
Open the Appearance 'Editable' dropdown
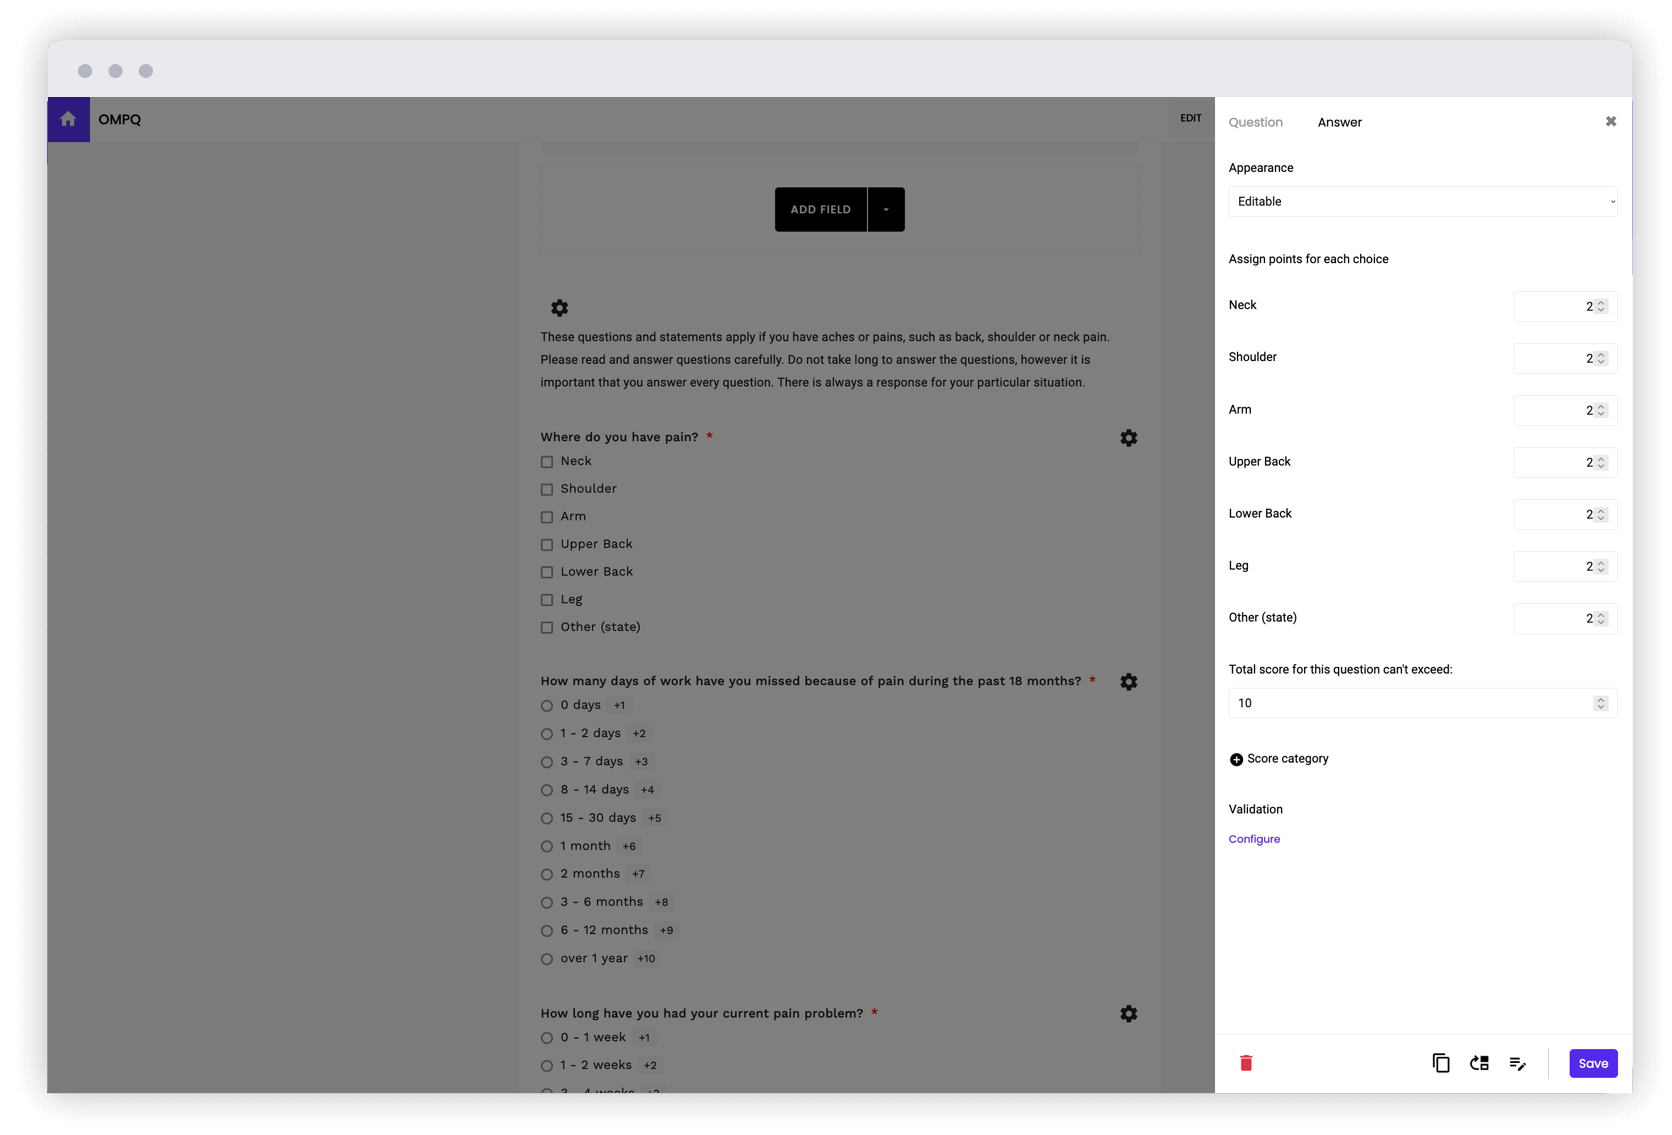point(1422,201)
